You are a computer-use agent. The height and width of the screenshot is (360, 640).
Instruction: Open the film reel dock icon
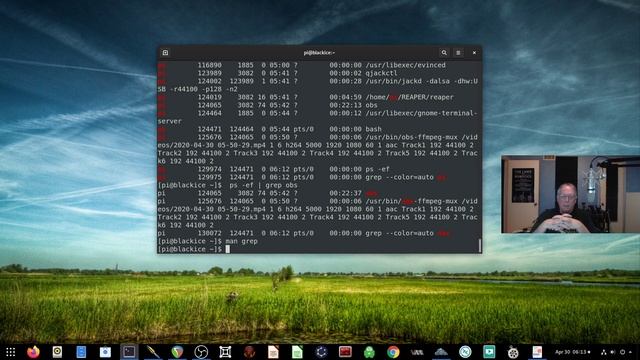point(513,352)
